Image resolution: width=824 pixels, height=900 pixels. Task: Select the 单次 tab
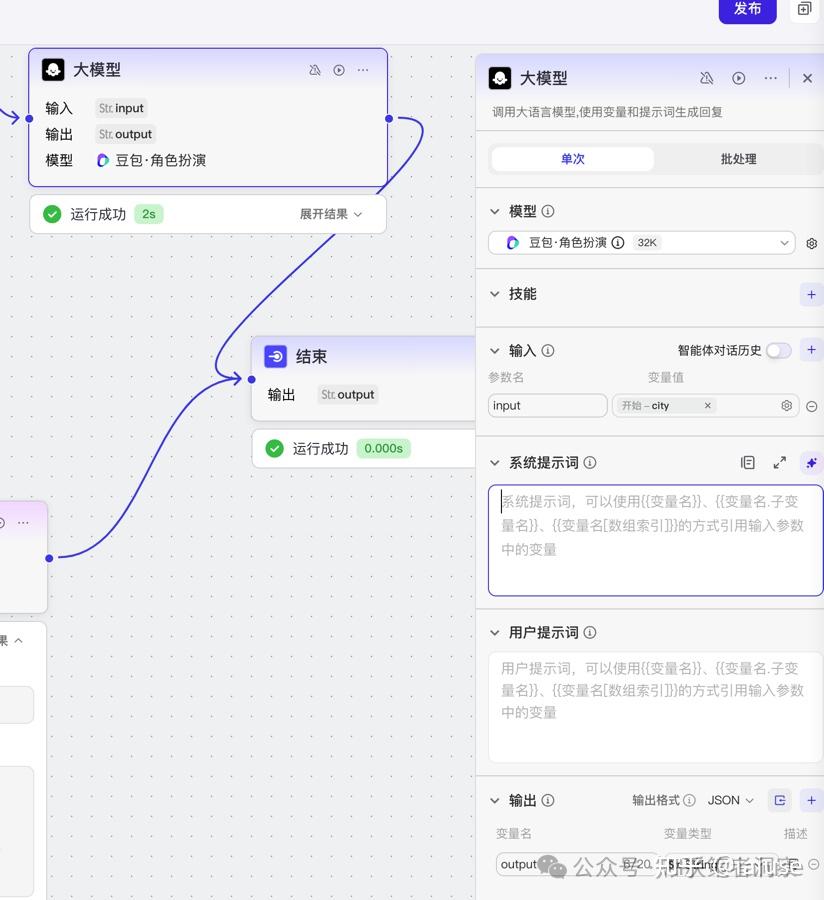click(573, 158)
